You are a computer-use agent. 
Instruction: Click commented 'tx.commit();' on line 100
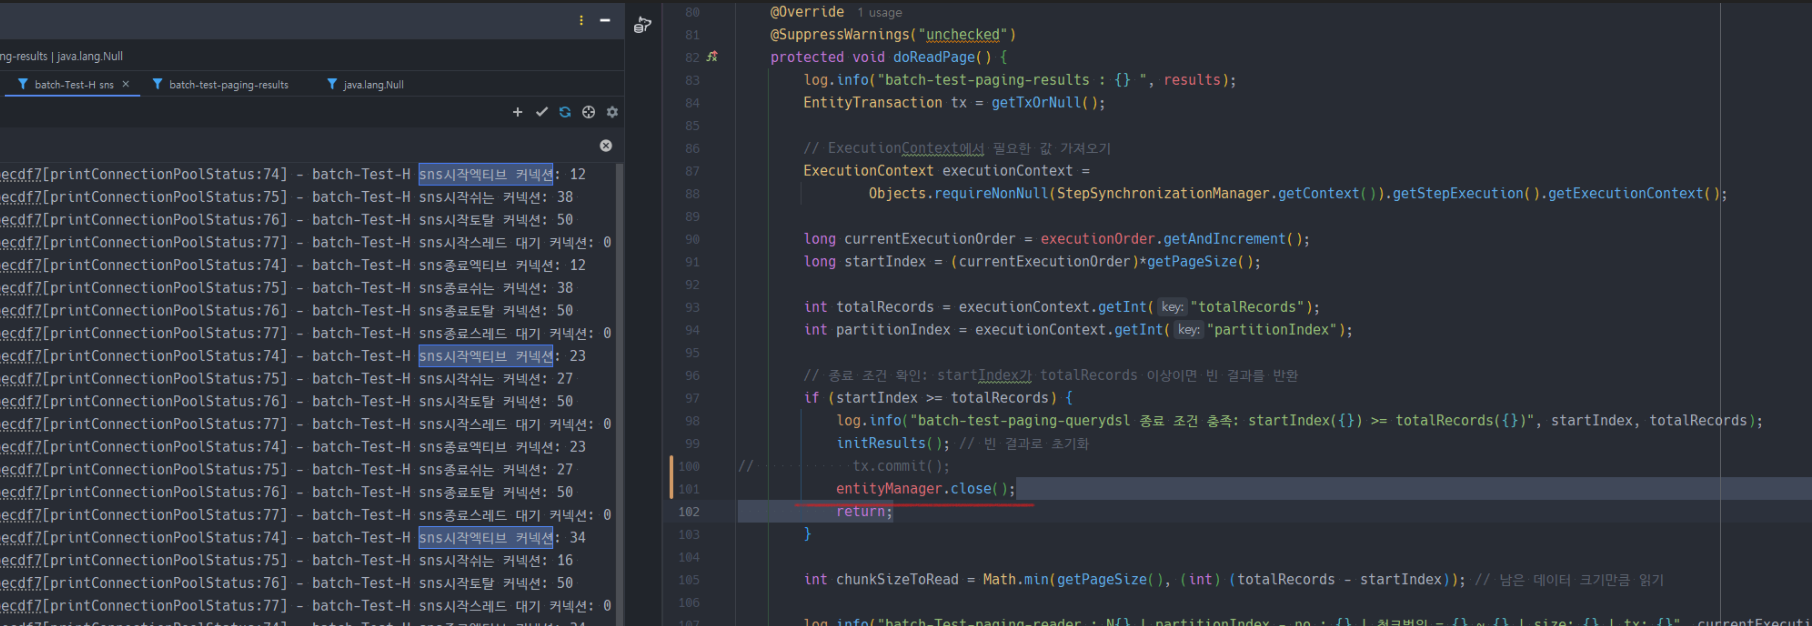tap(901, 467)
